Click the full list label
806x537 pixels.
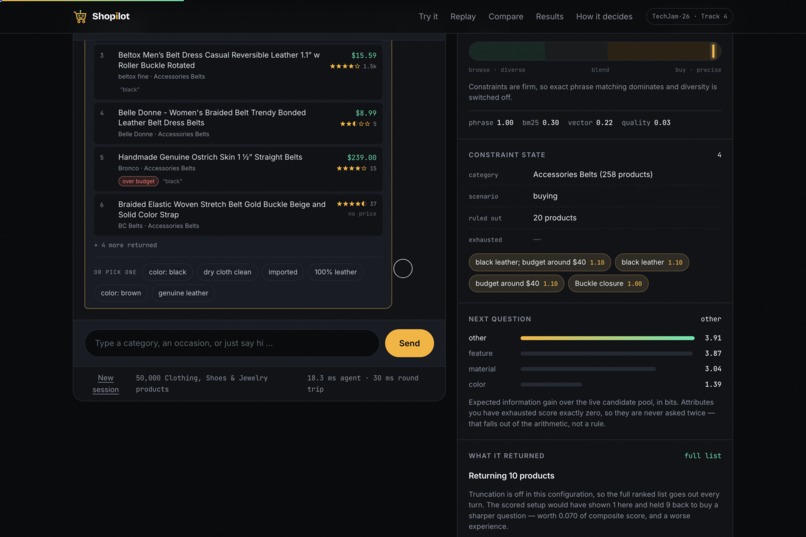click(703, 456)
